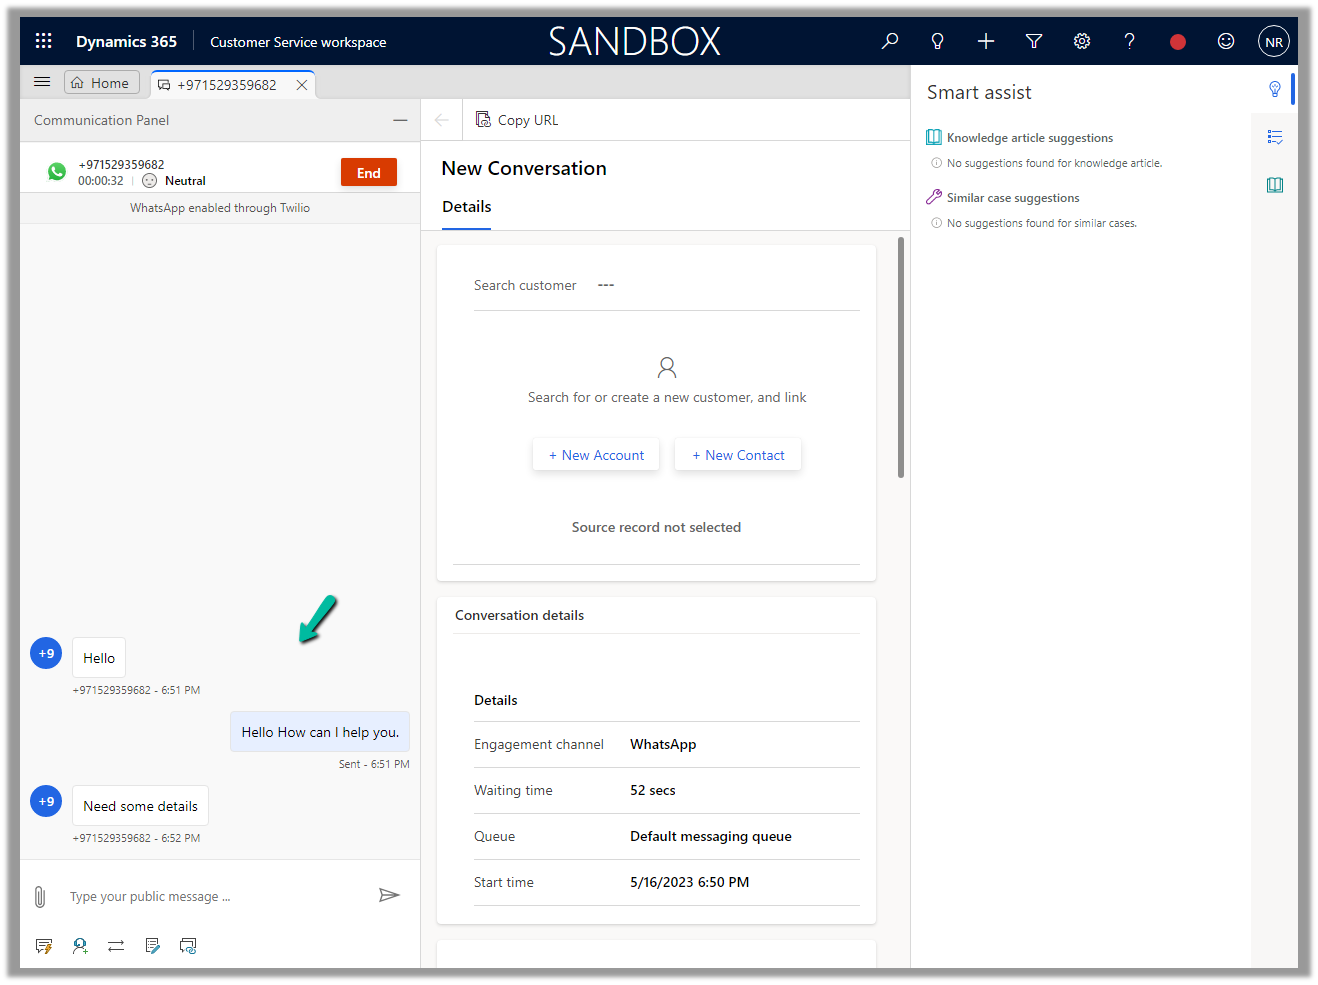Click the attachment paperclip icon
The width and height of the screenshot is (1318, 985).
(x=40, y=897)
